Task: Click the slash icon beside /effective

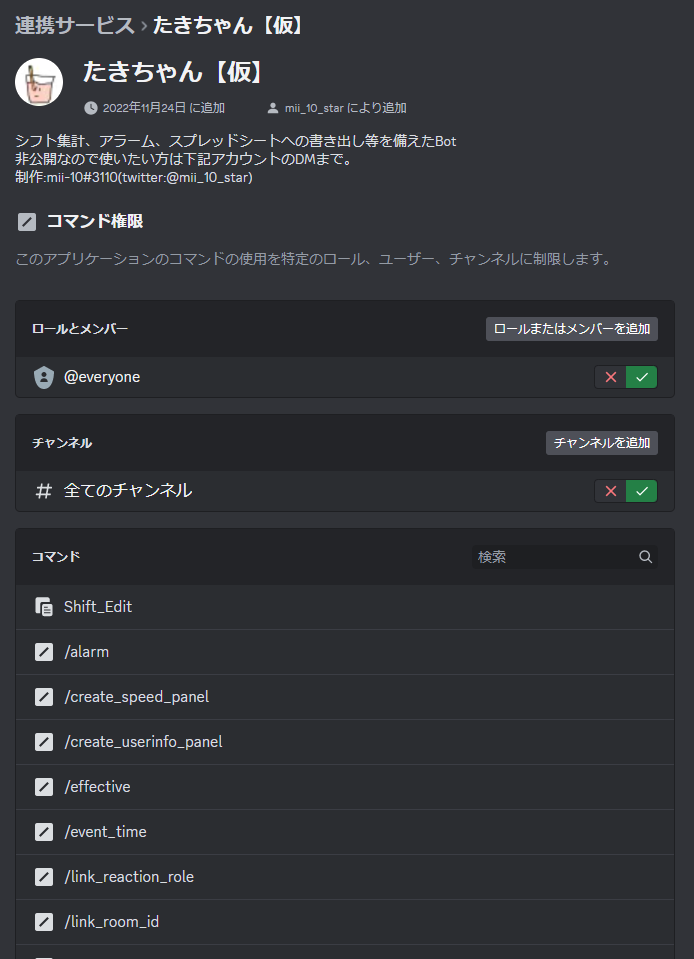Action: (44, 787)
